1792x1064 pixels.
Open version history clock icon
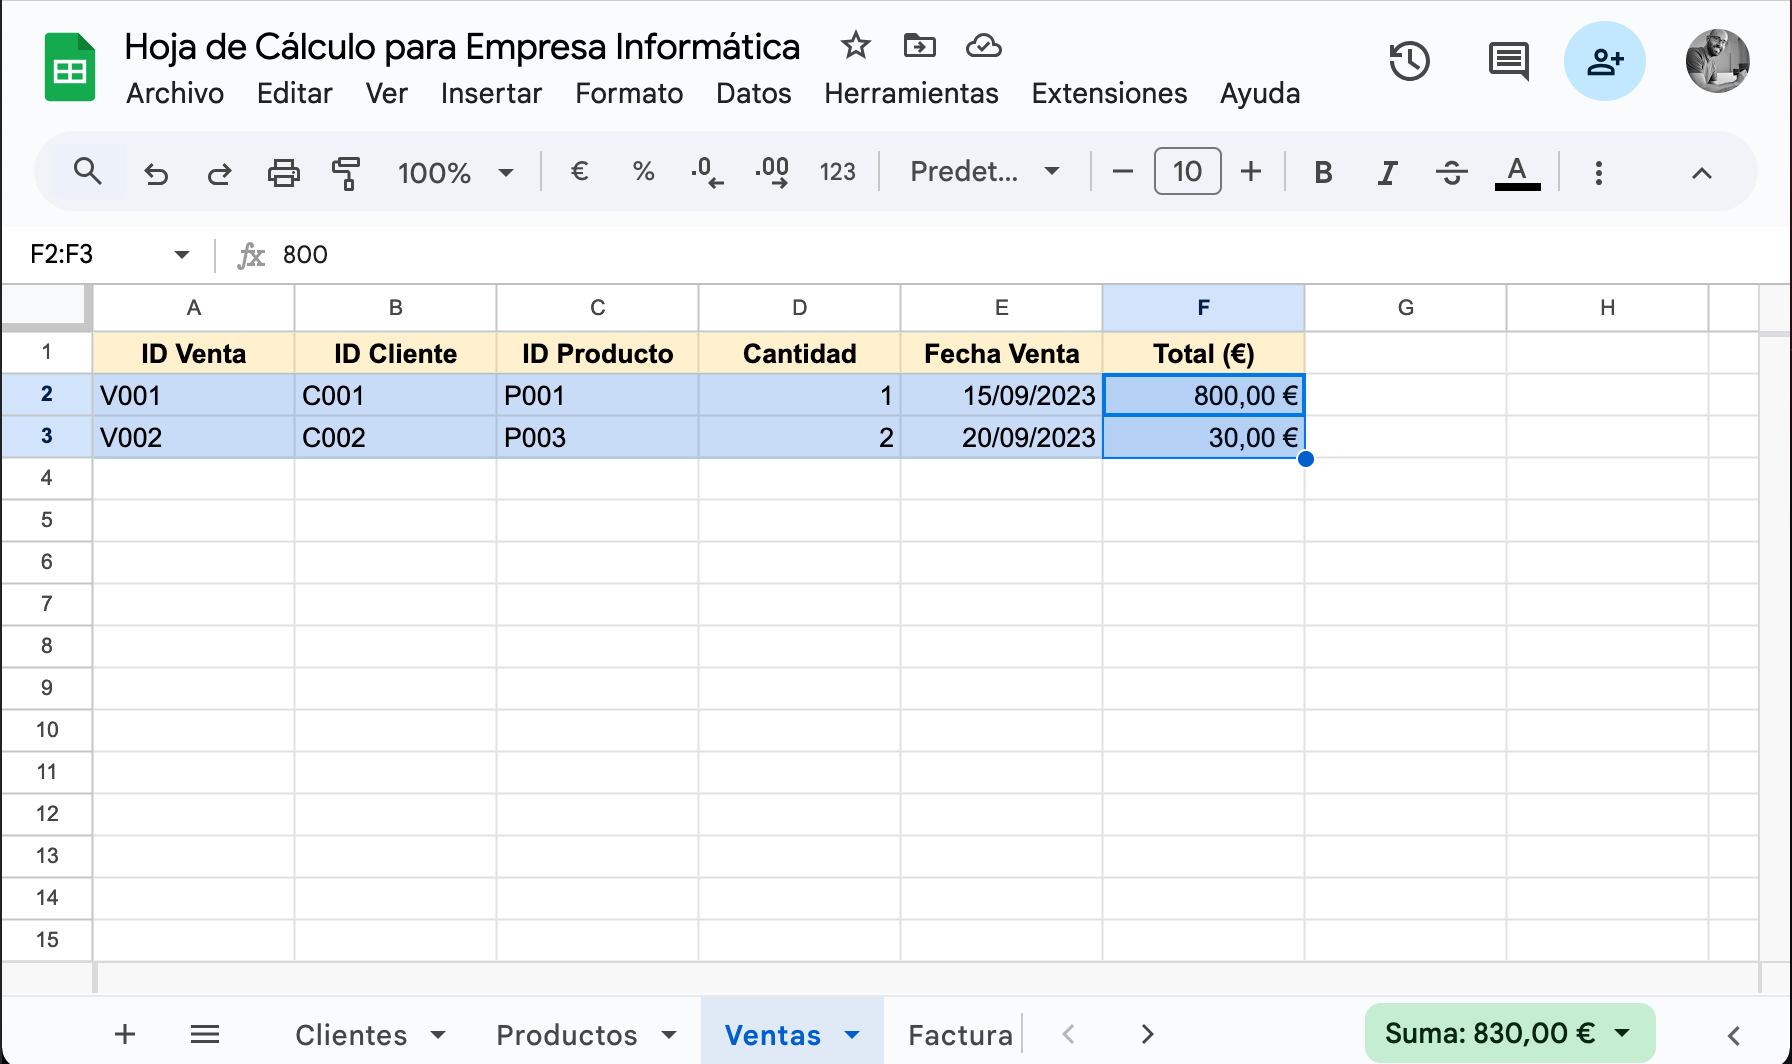pos(1409,62)
